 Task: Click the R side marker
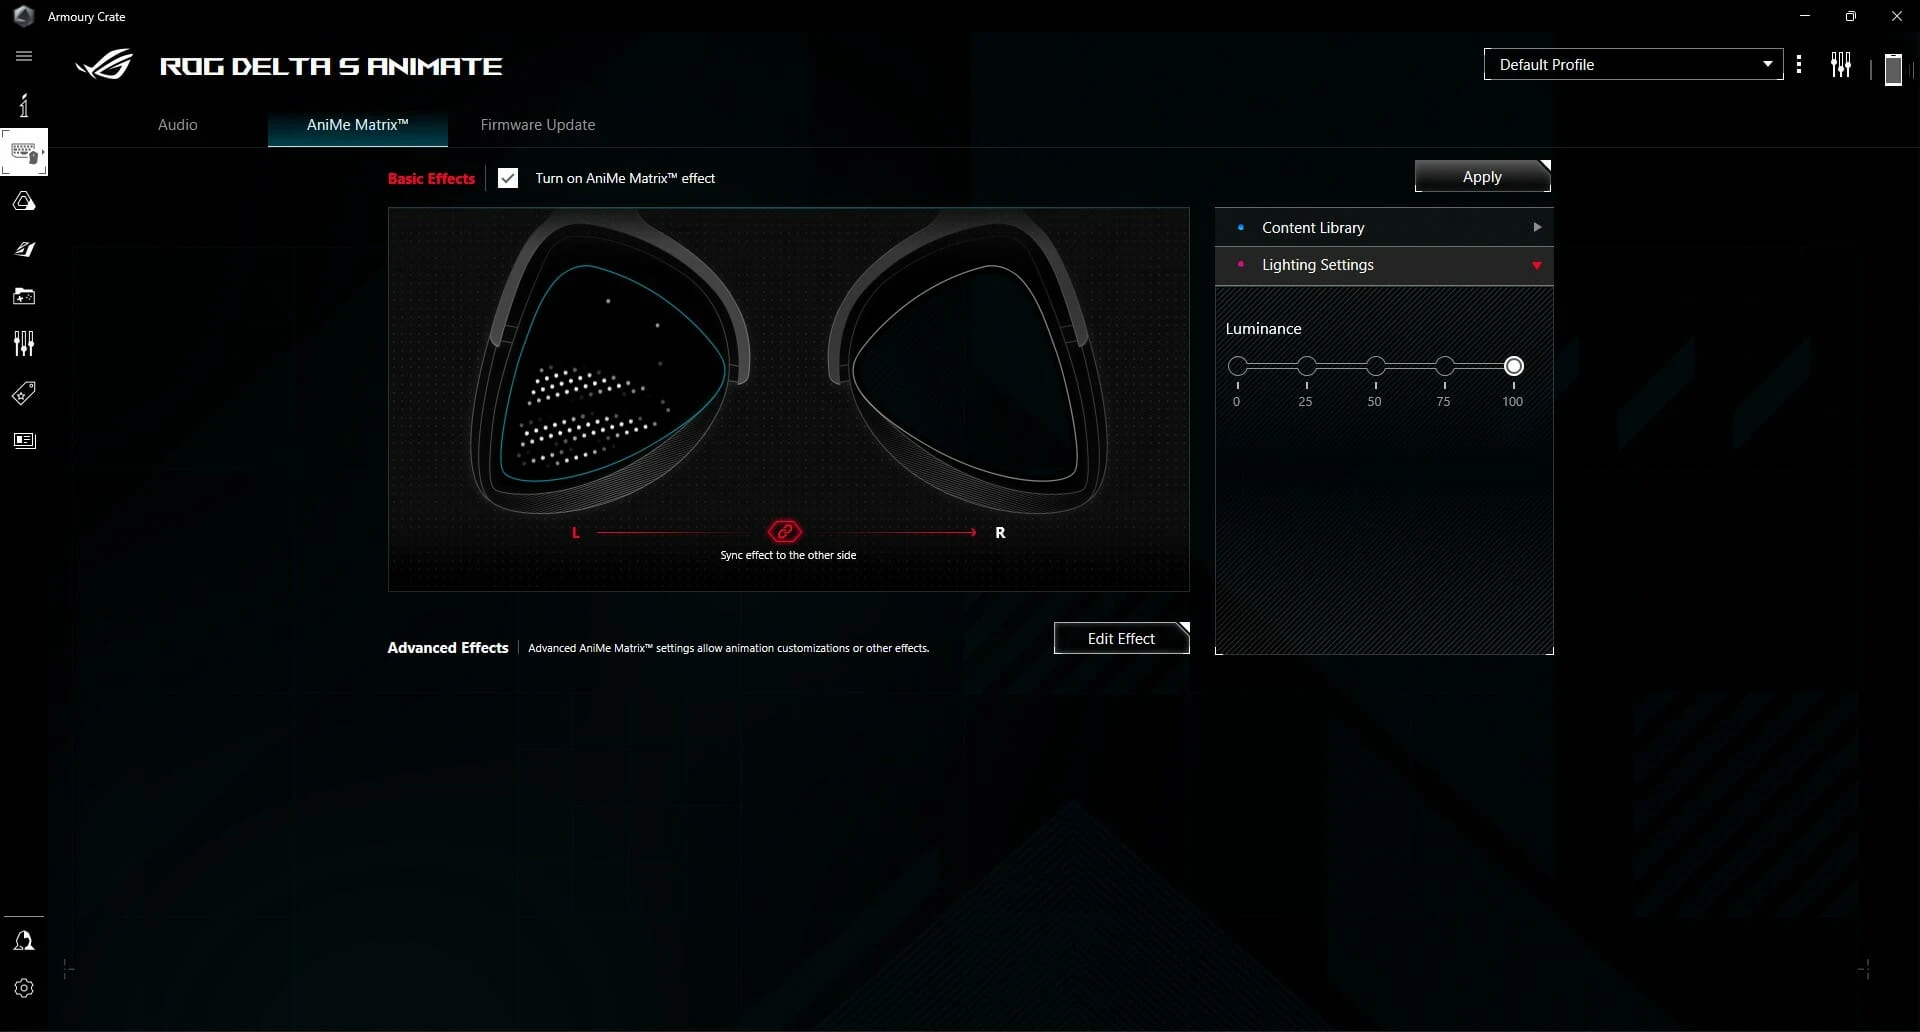1000,533
